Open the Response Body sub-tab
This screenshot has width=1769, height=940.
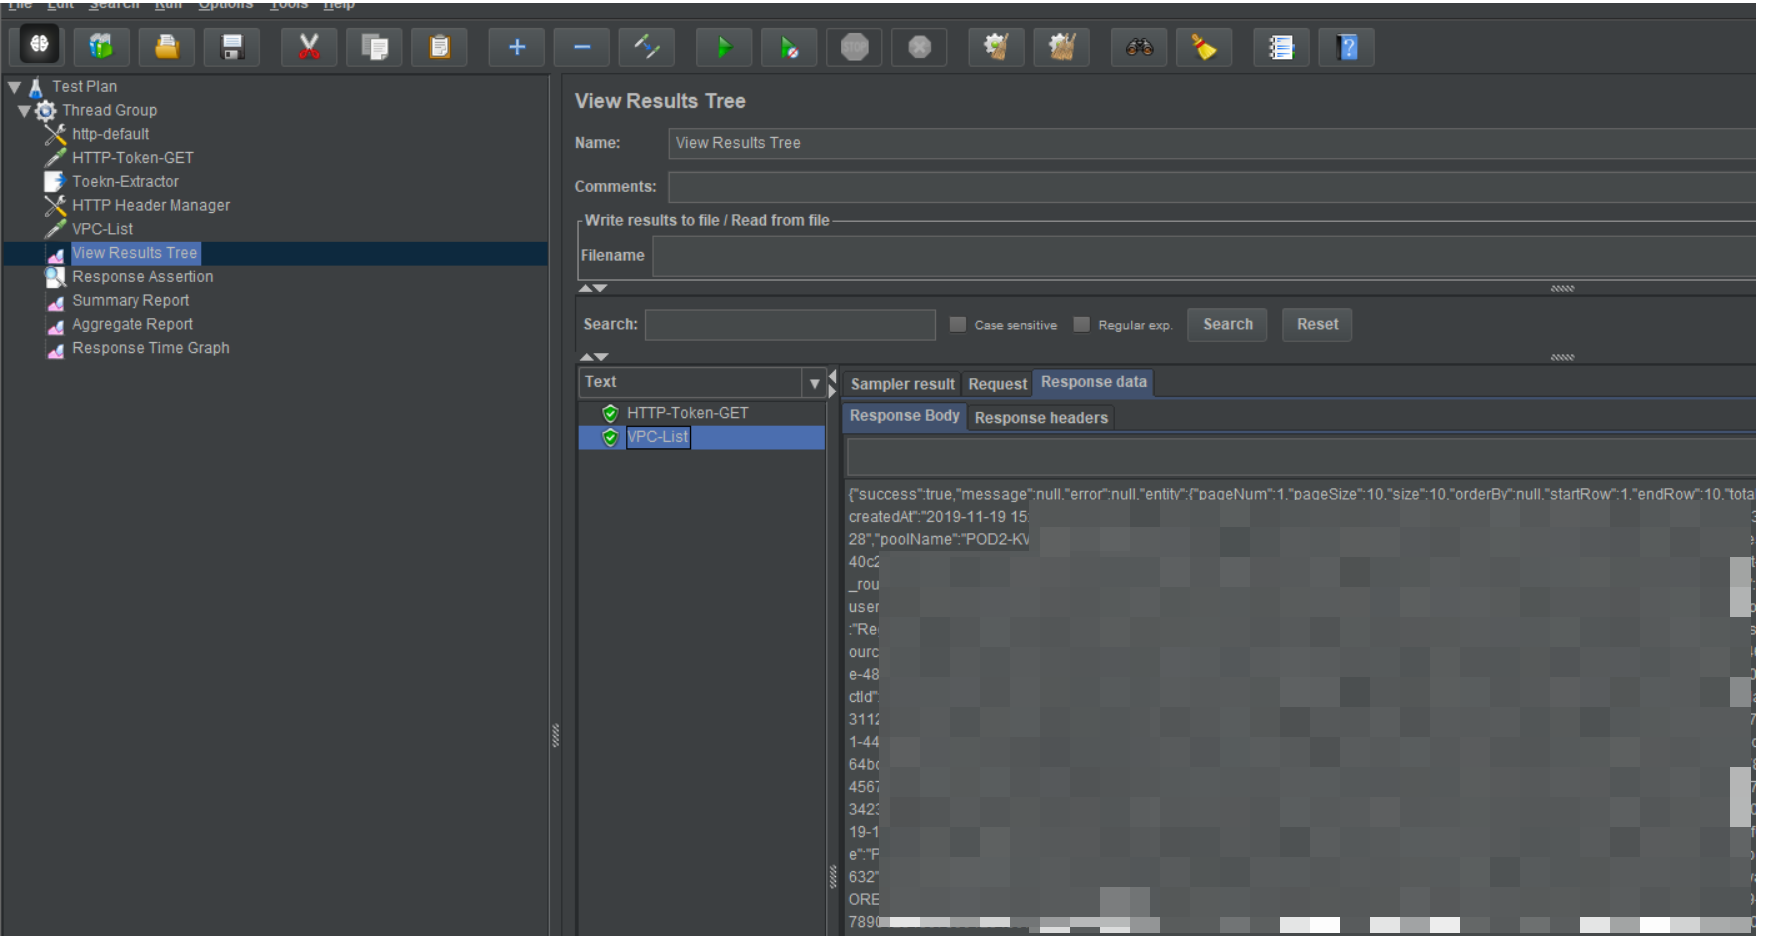(904, 416)
